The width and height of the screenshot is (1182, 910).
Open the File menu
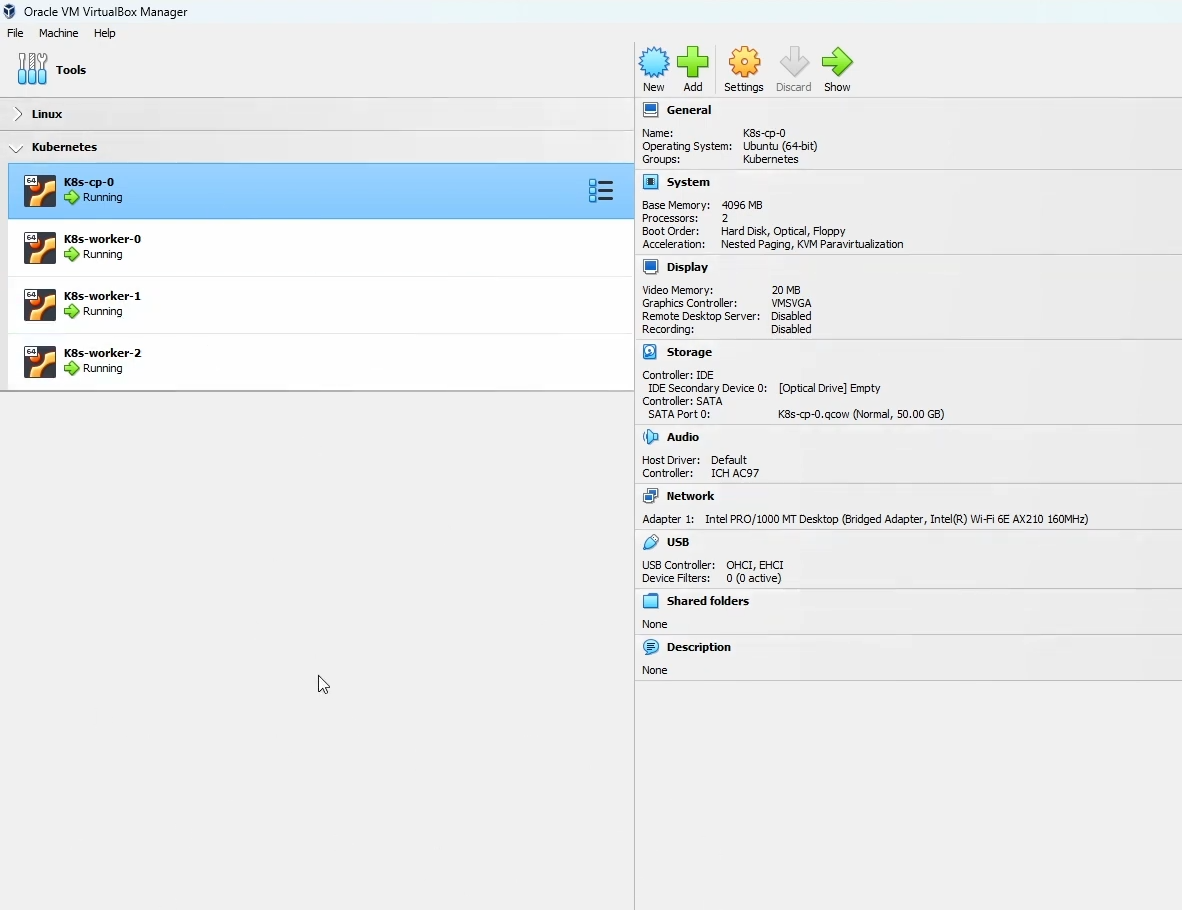[x=15, y=33]
